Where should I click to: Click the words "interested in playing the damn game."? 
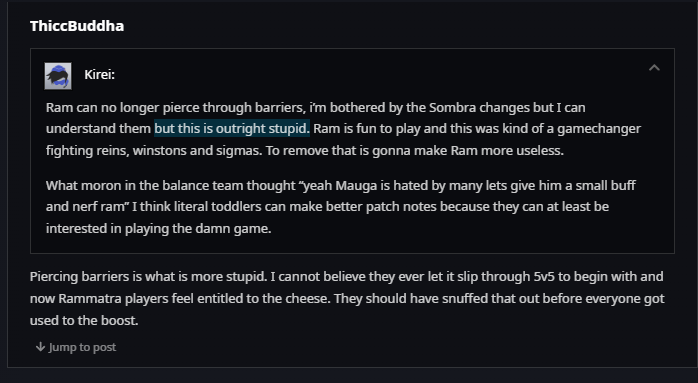(x=158, y=228)
